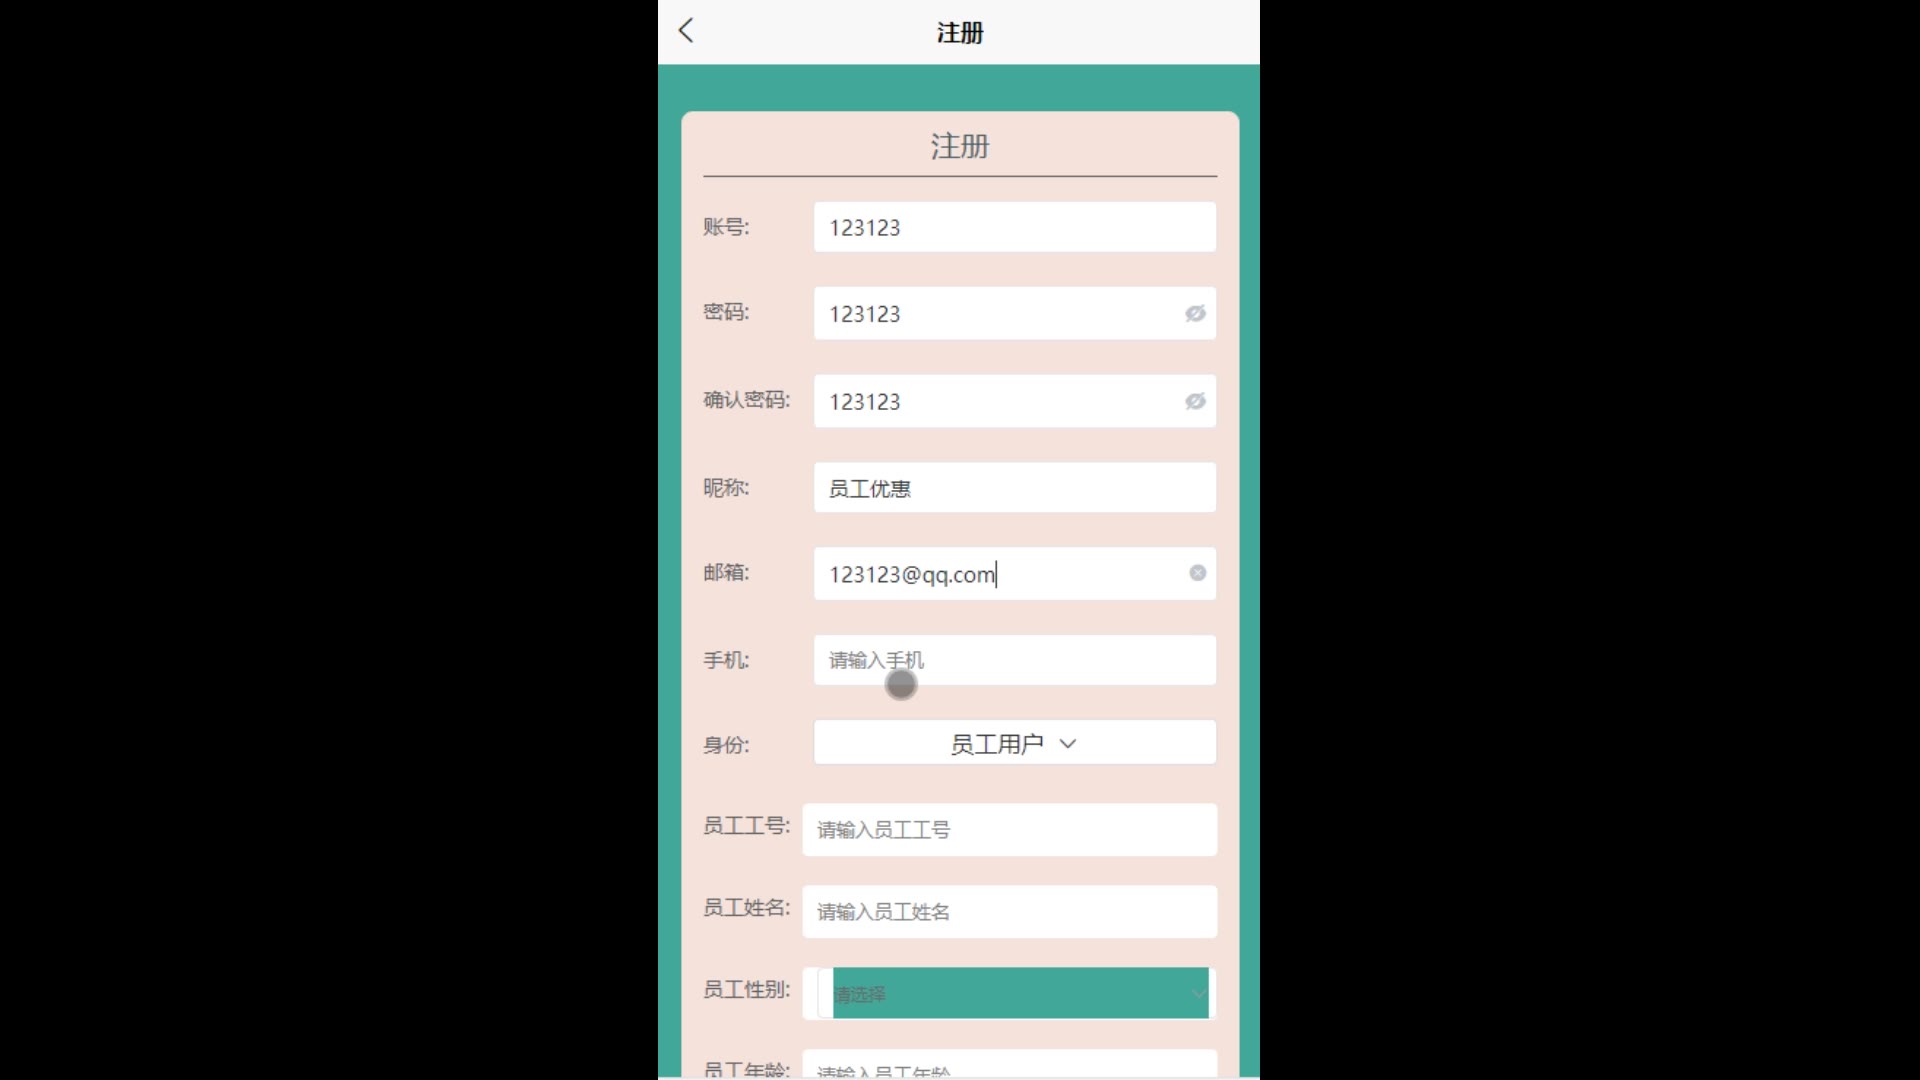Image resolution: width=1920 pixels, height=1080 pixels.
Task: Toggle visibility of 确认密码 field
Action: [x=1195, y=401]
